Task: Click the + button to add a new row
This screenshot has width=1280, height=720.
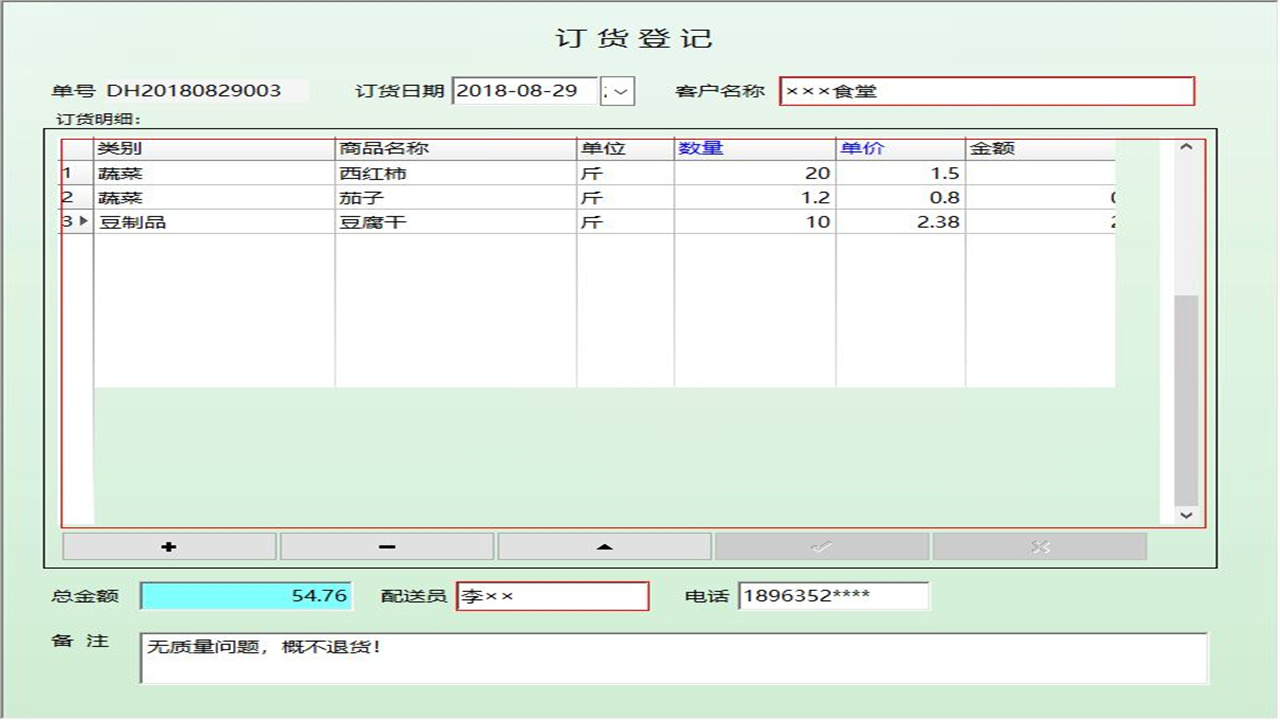Action: pos(170,546)
